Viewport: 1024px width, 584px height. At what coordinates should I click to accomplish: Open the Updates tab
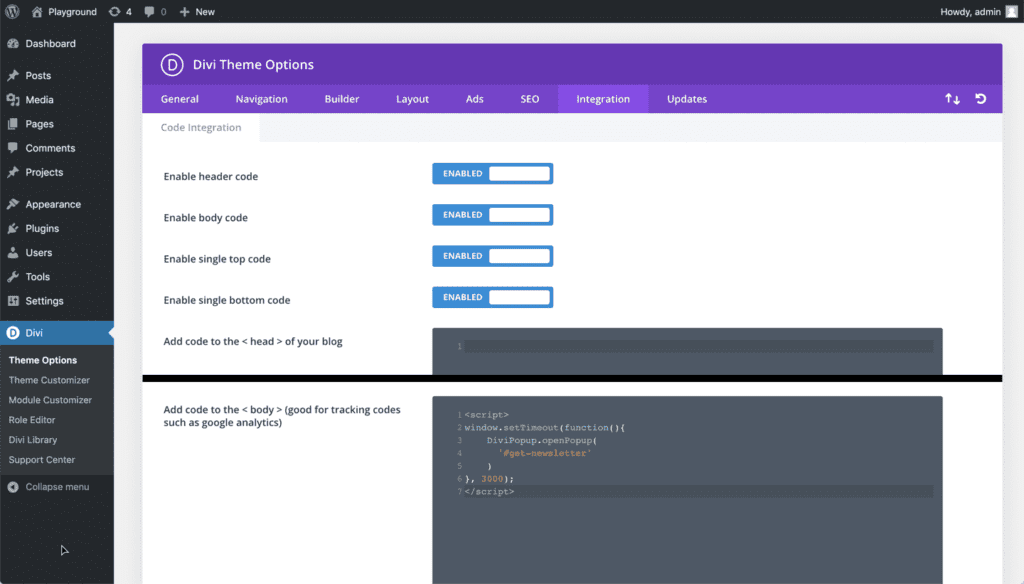click(x=686, y=99)
